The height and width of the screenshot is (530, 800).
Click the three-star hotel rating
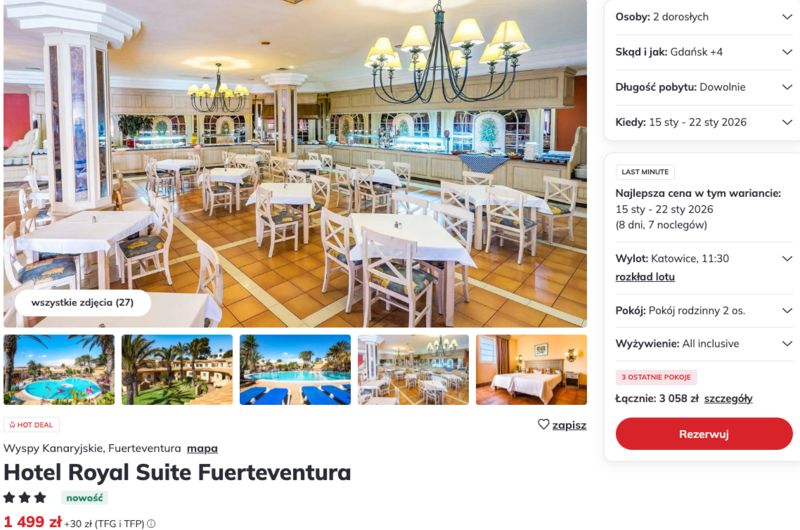click(x=25, y=497)
